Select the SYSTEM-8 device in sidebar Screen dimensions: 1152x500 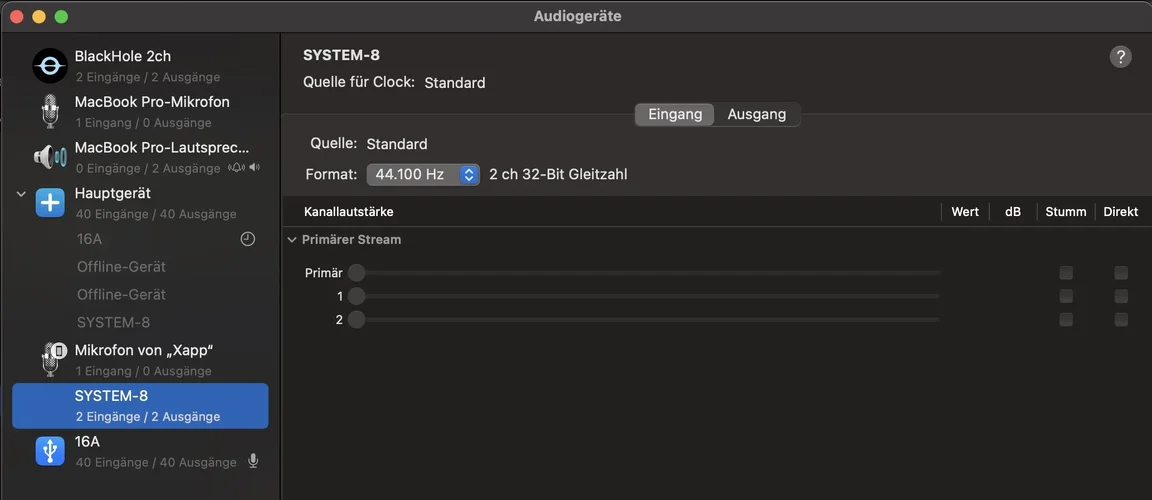pyautogui.click(x=140, y=405)
